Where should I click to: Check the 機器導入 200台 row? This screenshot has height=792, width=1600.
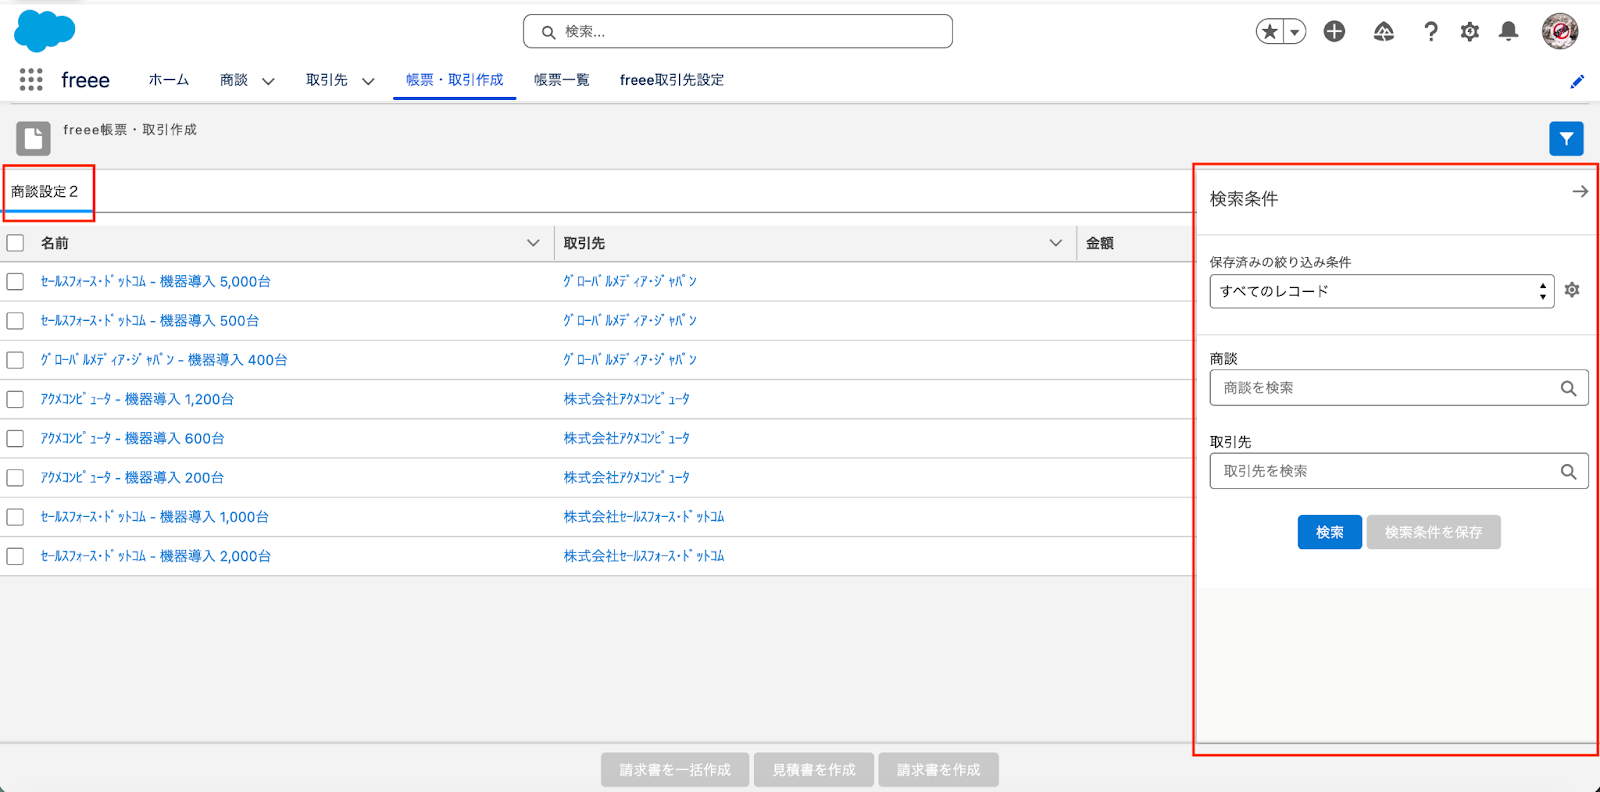pyautogui.click(x=15, y=478)
